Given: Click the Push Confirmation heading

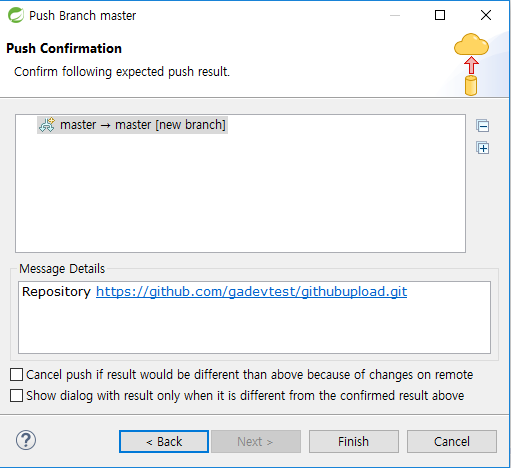Looking at the screenshot, I should pyautogui.click(x=64, y=48).
